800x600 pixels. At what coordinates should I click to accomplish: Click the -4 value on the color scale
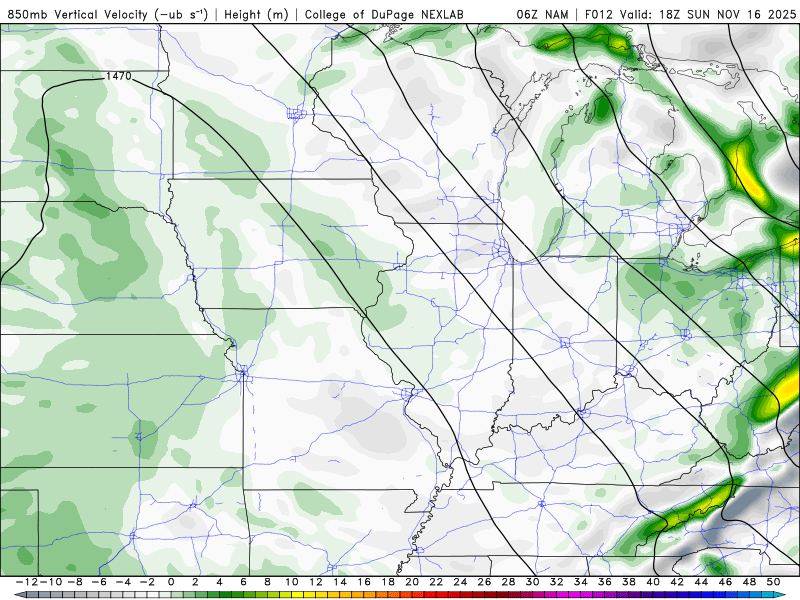122,582
